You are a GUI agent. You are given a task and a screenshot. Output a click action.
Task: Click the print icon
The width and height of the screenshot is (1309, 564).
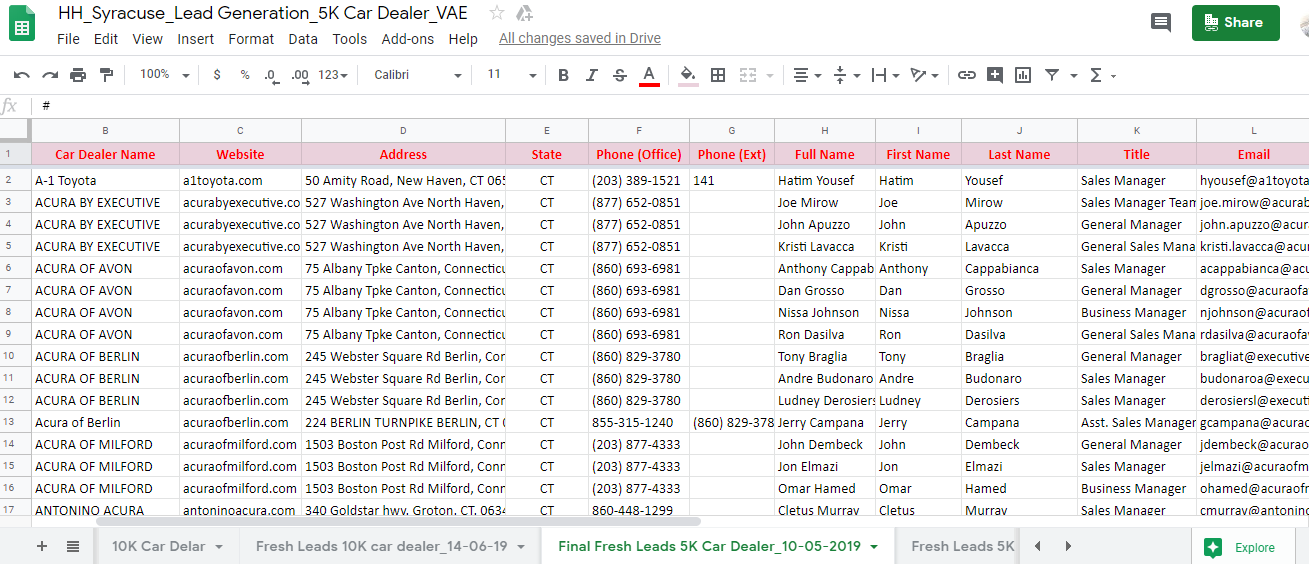(78, 75)
